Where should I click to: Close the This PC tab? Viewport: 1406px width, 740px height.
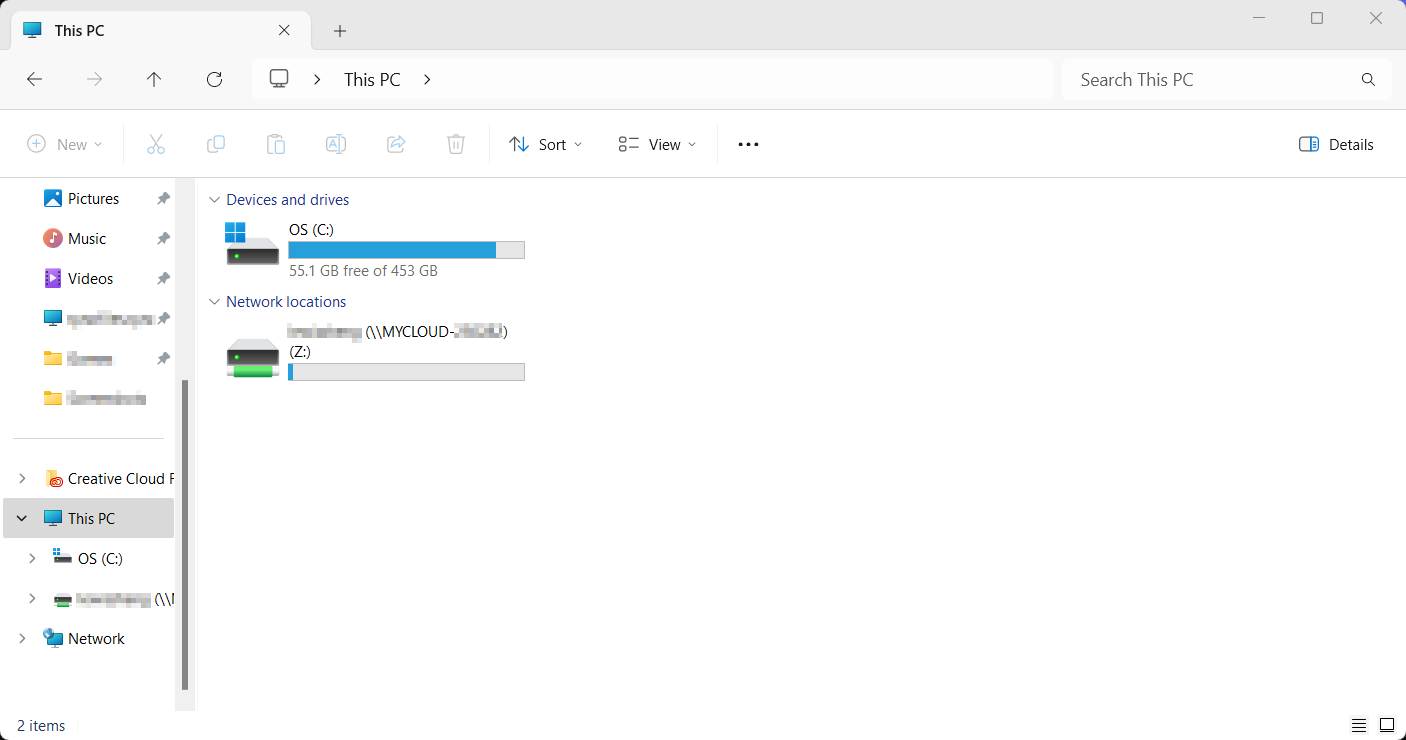284,30
